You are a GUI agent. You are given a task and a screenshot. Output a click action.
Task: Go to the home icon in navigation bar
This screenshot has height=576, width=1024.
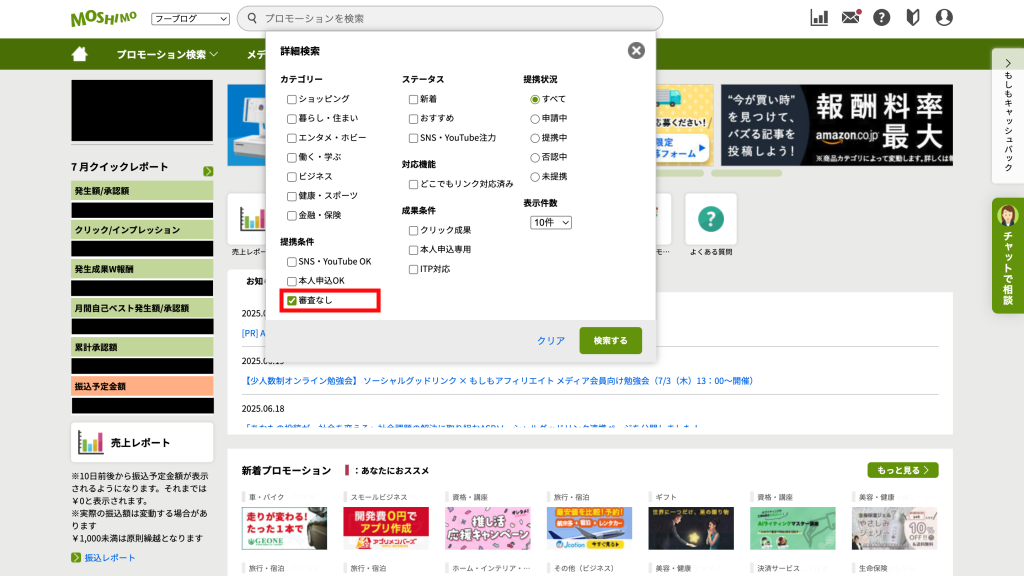(81, 54)
